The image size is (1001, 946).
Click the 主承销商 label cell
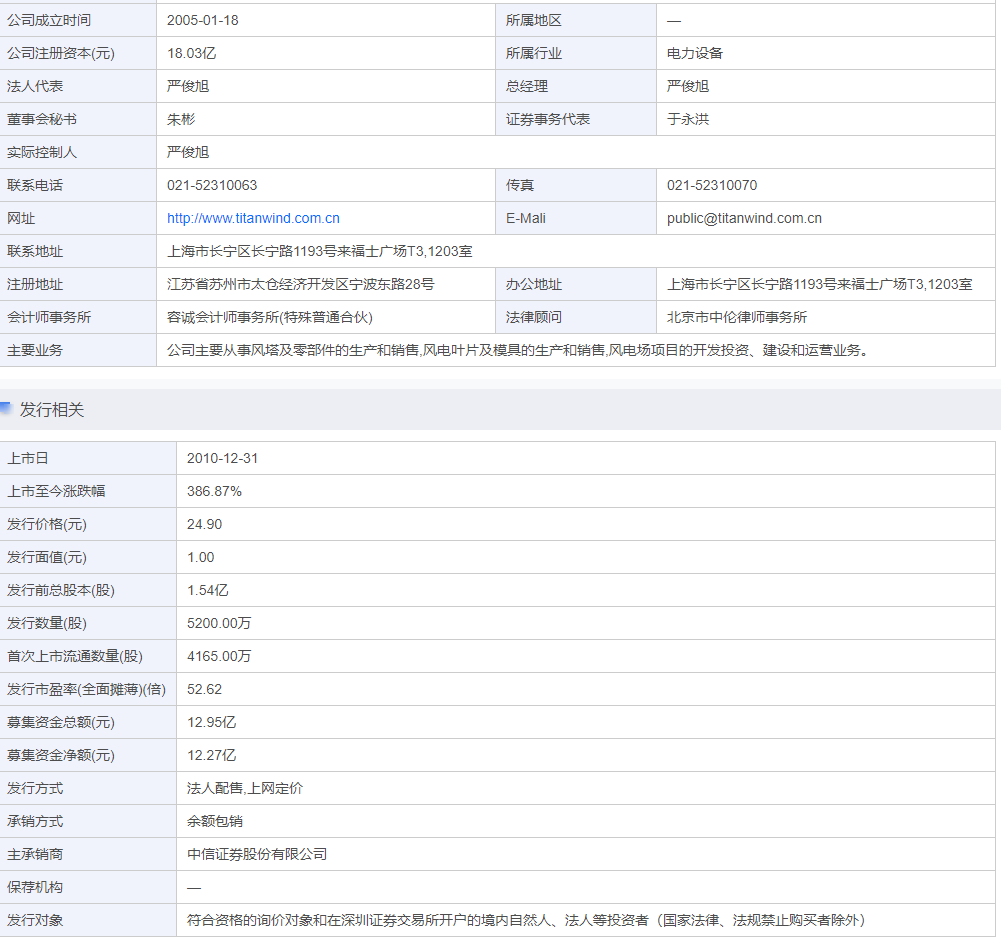[x=88, y=855]
